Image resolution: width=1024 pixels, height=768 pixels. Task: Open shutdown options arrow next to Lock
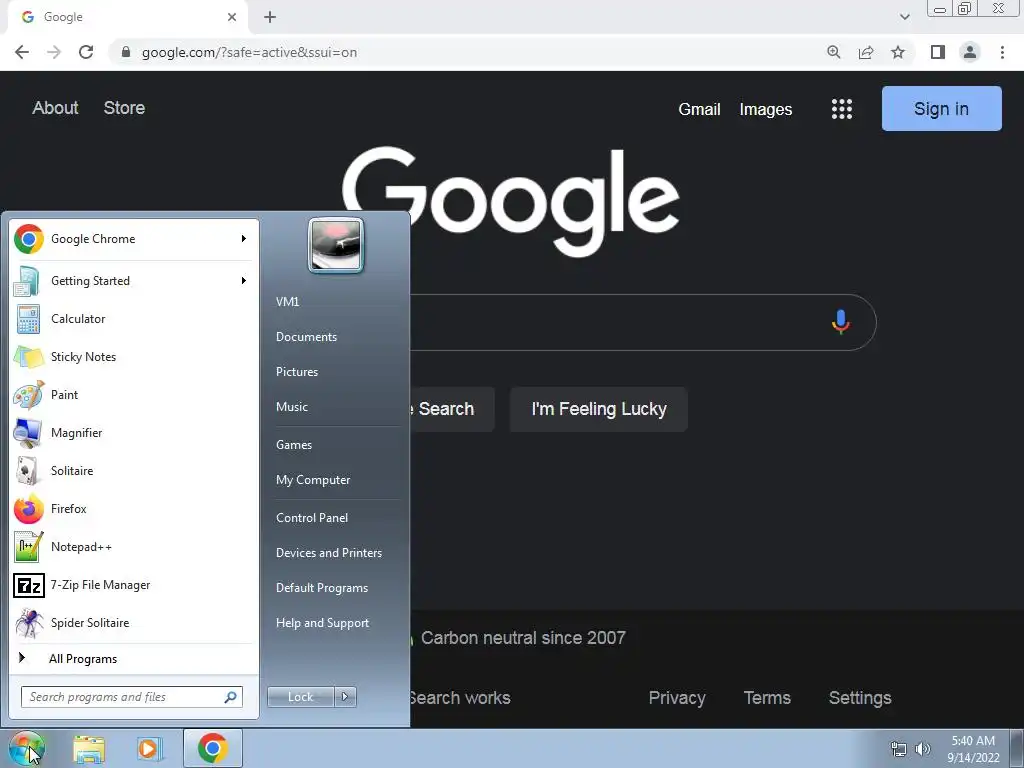(345, 697)
